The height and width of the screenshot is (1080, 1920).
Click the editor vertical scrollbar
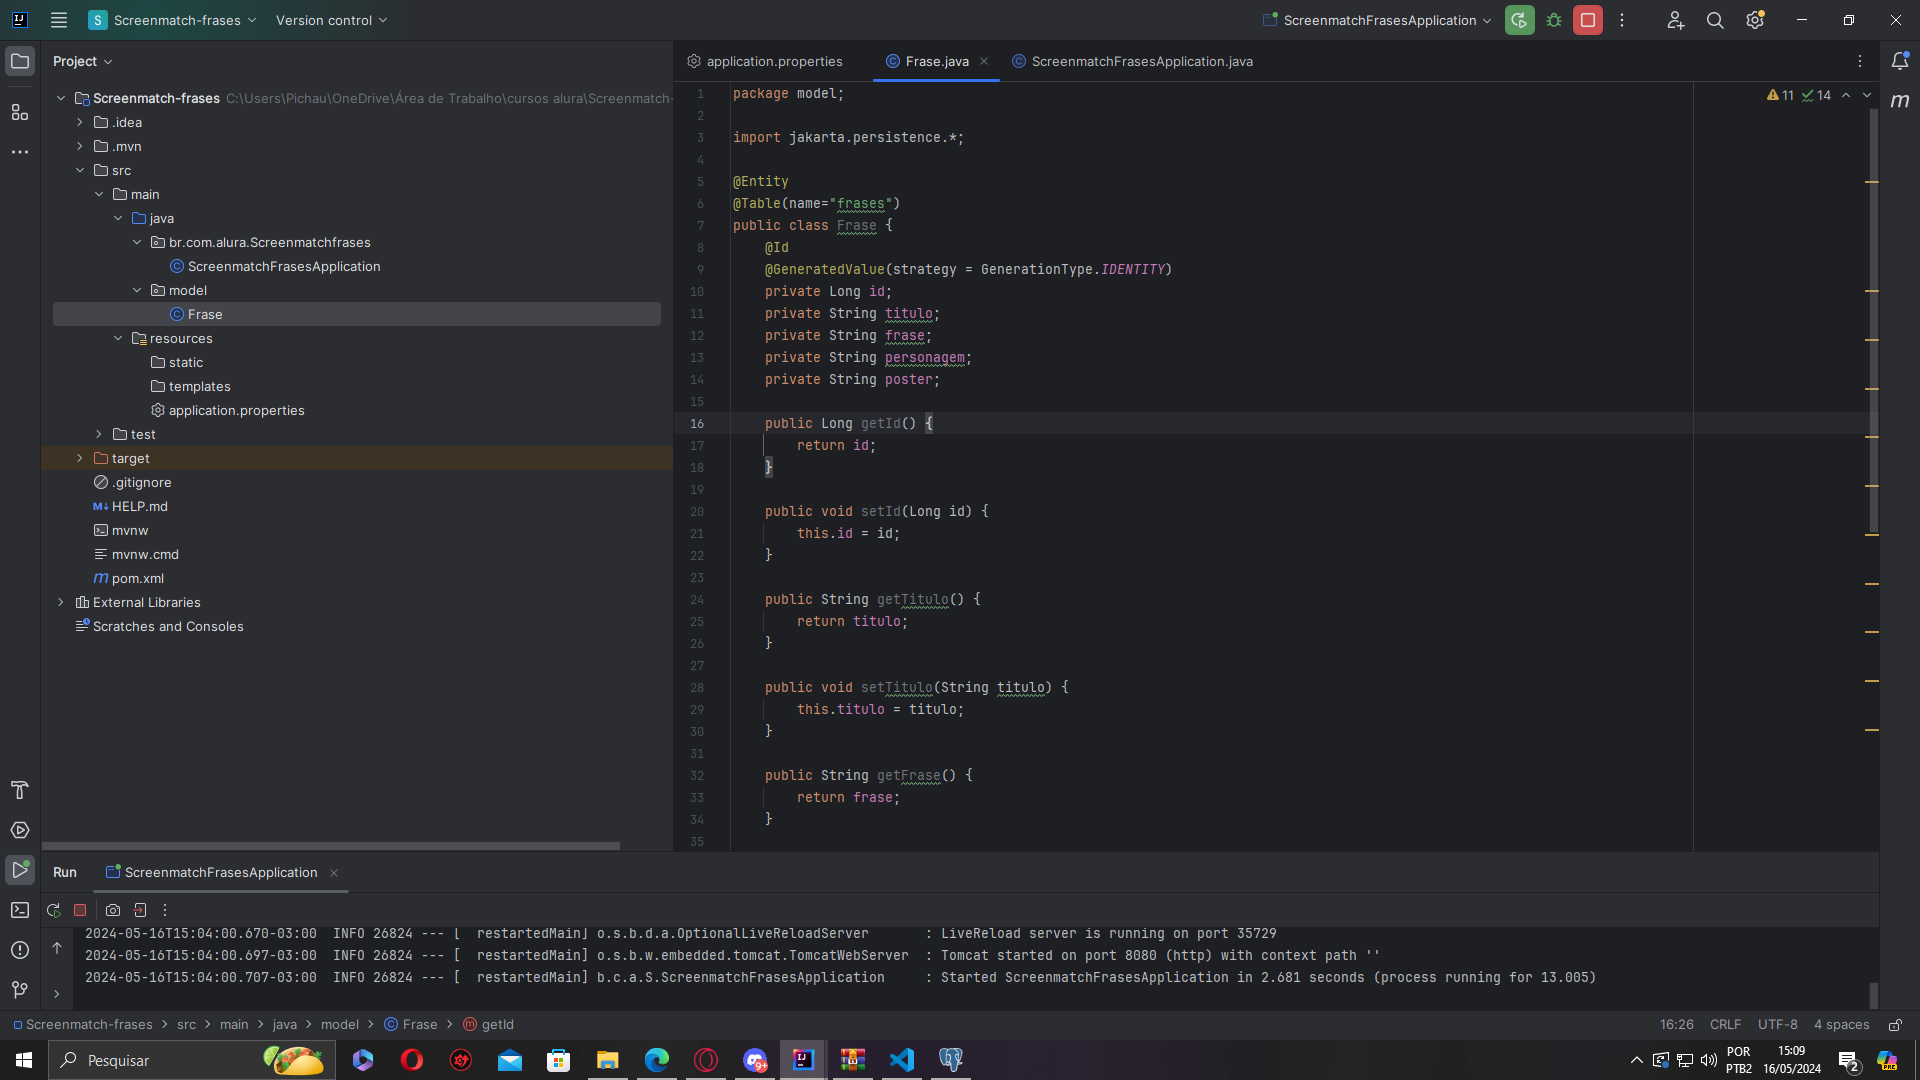point(1873,320)
